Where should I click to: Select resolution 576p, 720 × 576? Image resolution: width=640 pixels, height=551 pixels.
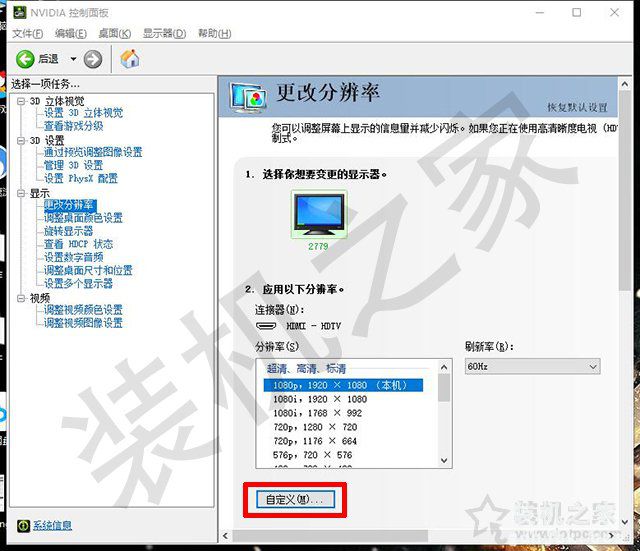pyautogui.click(x=313, y=455)
